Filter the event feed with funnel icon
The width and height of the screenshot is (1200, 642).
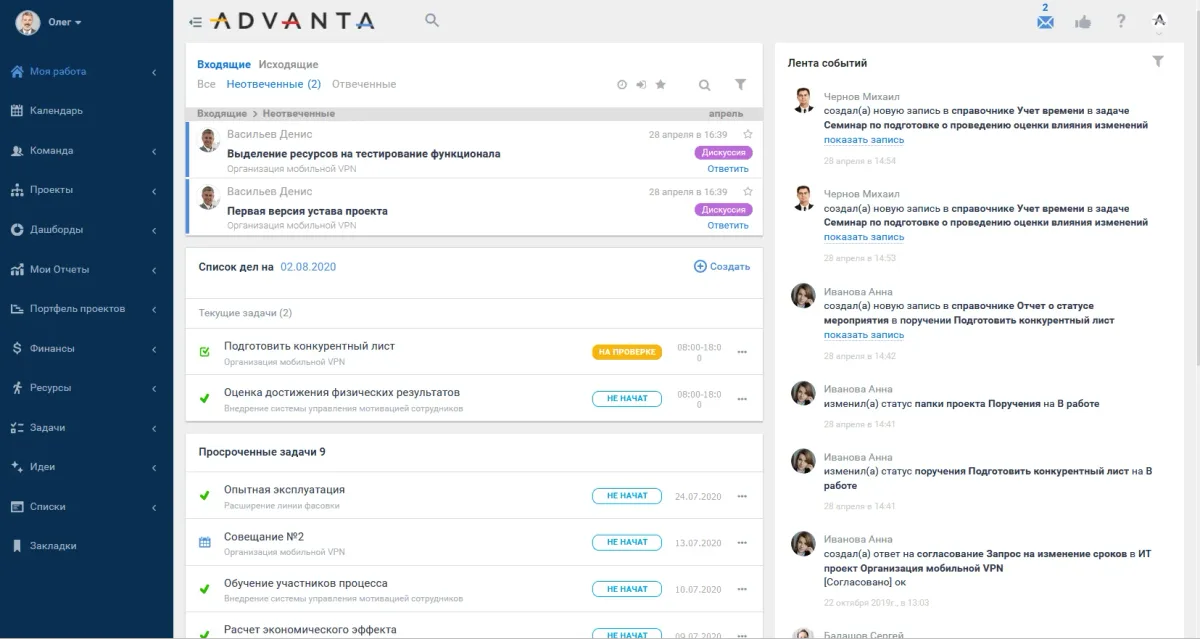point(1158,62)
